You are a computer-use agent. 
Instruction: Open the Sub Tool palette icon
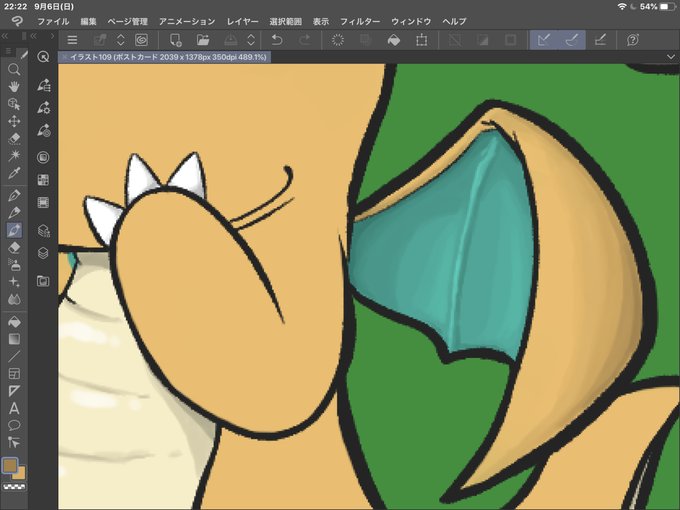43,85
